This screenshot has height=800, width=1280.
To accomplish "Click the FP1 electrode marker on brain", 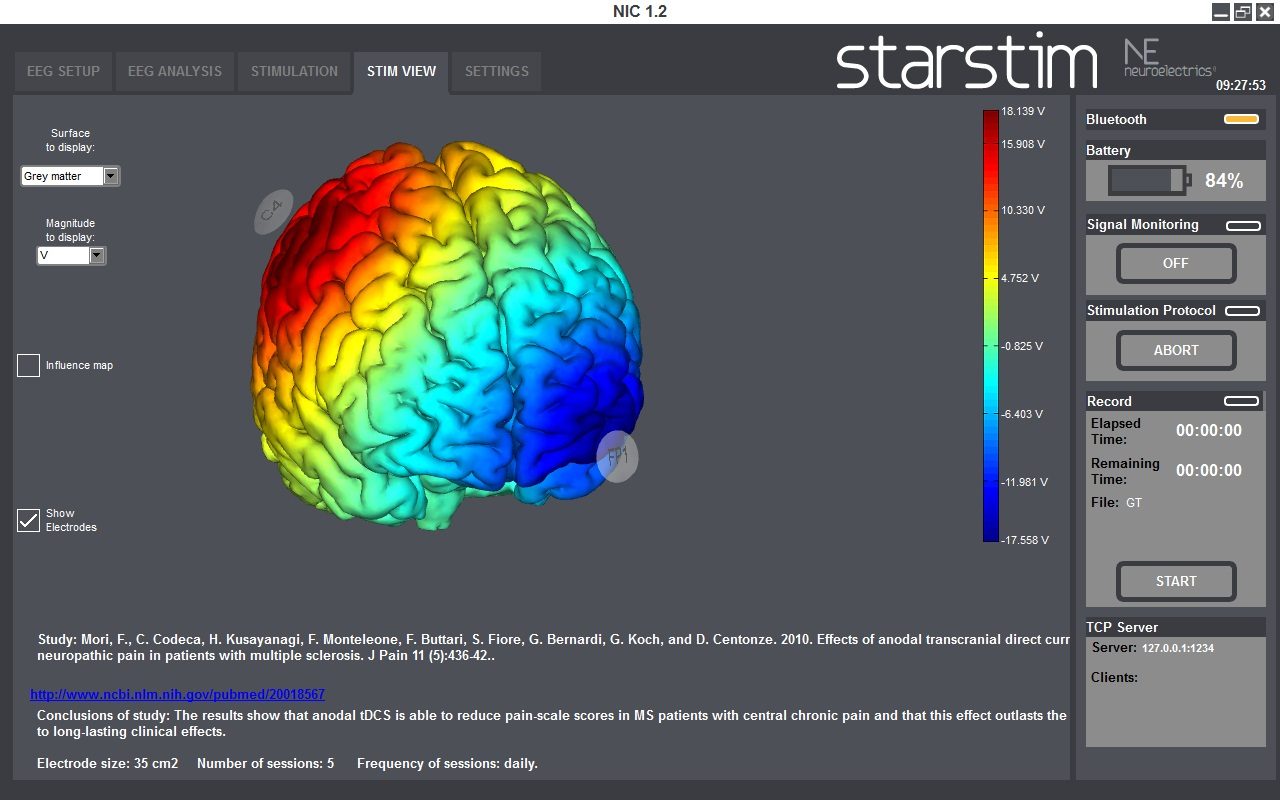I will tap(617, 457).
